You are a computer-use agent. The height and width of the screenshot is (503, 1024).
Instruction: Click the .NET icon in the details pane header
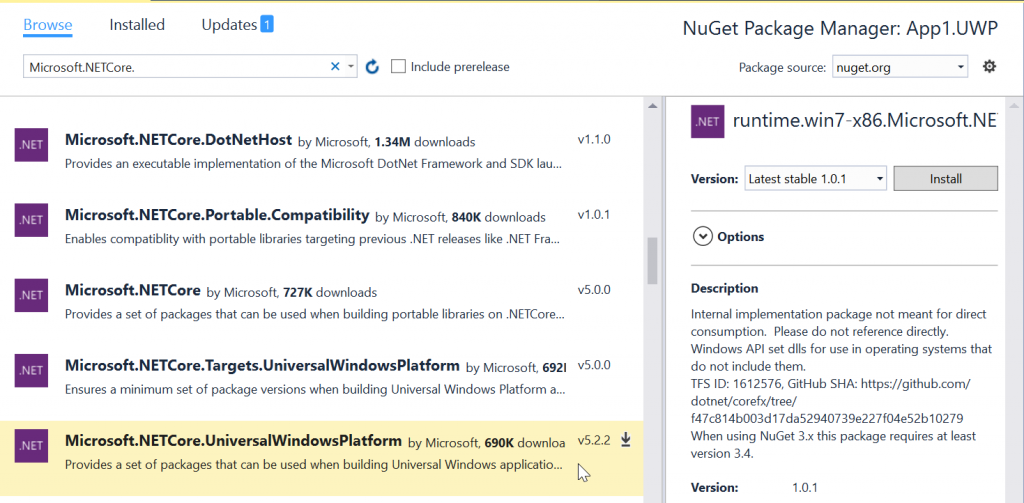pyautogui.click(x=707, y=122)
